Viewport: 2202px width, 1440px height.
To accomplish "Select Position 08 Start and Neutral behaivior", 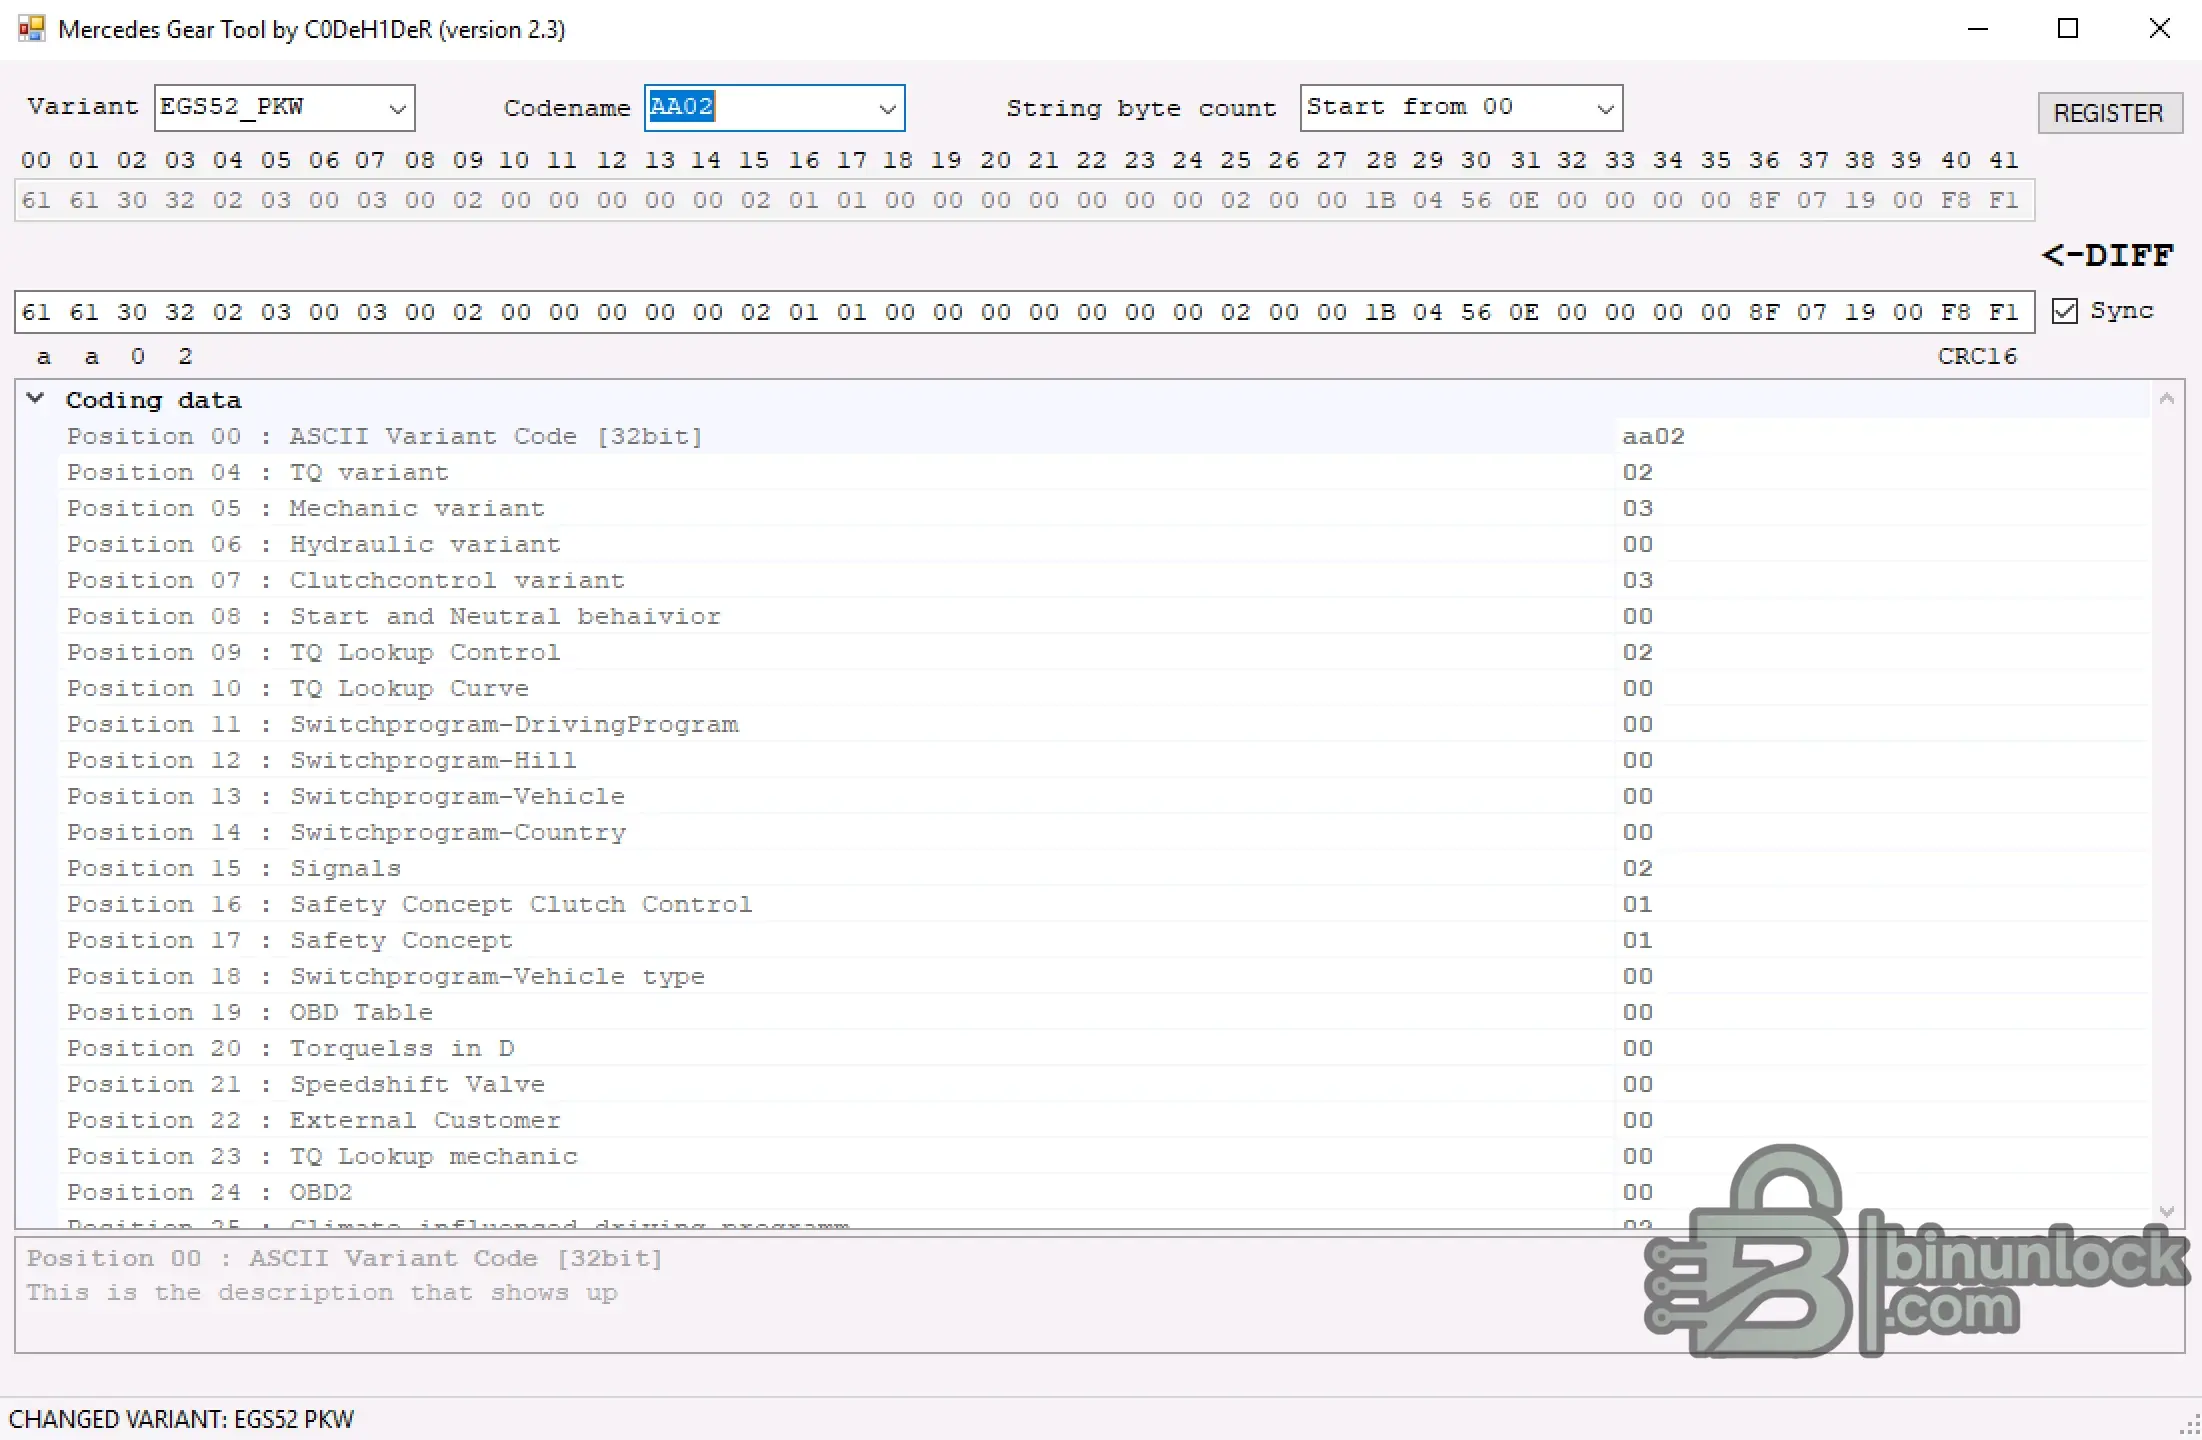I will coord(1104,616).
